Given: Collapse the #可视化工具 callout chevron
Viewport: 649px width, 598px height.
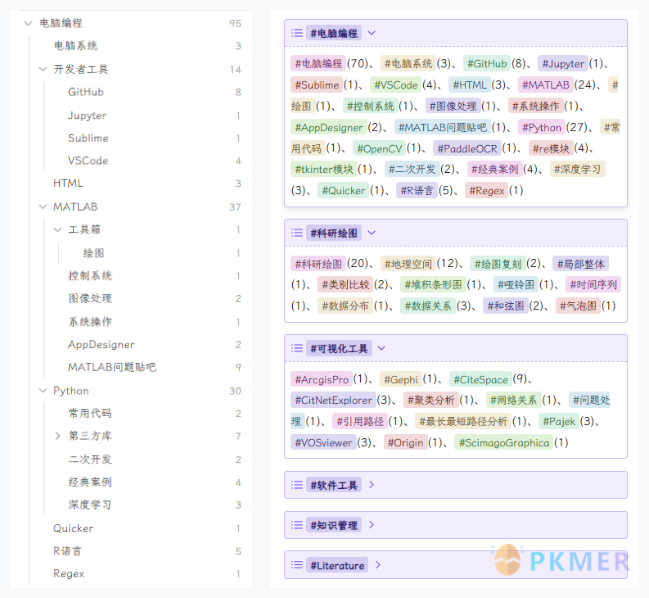Looking at the screenshot, I should point(382,348).
